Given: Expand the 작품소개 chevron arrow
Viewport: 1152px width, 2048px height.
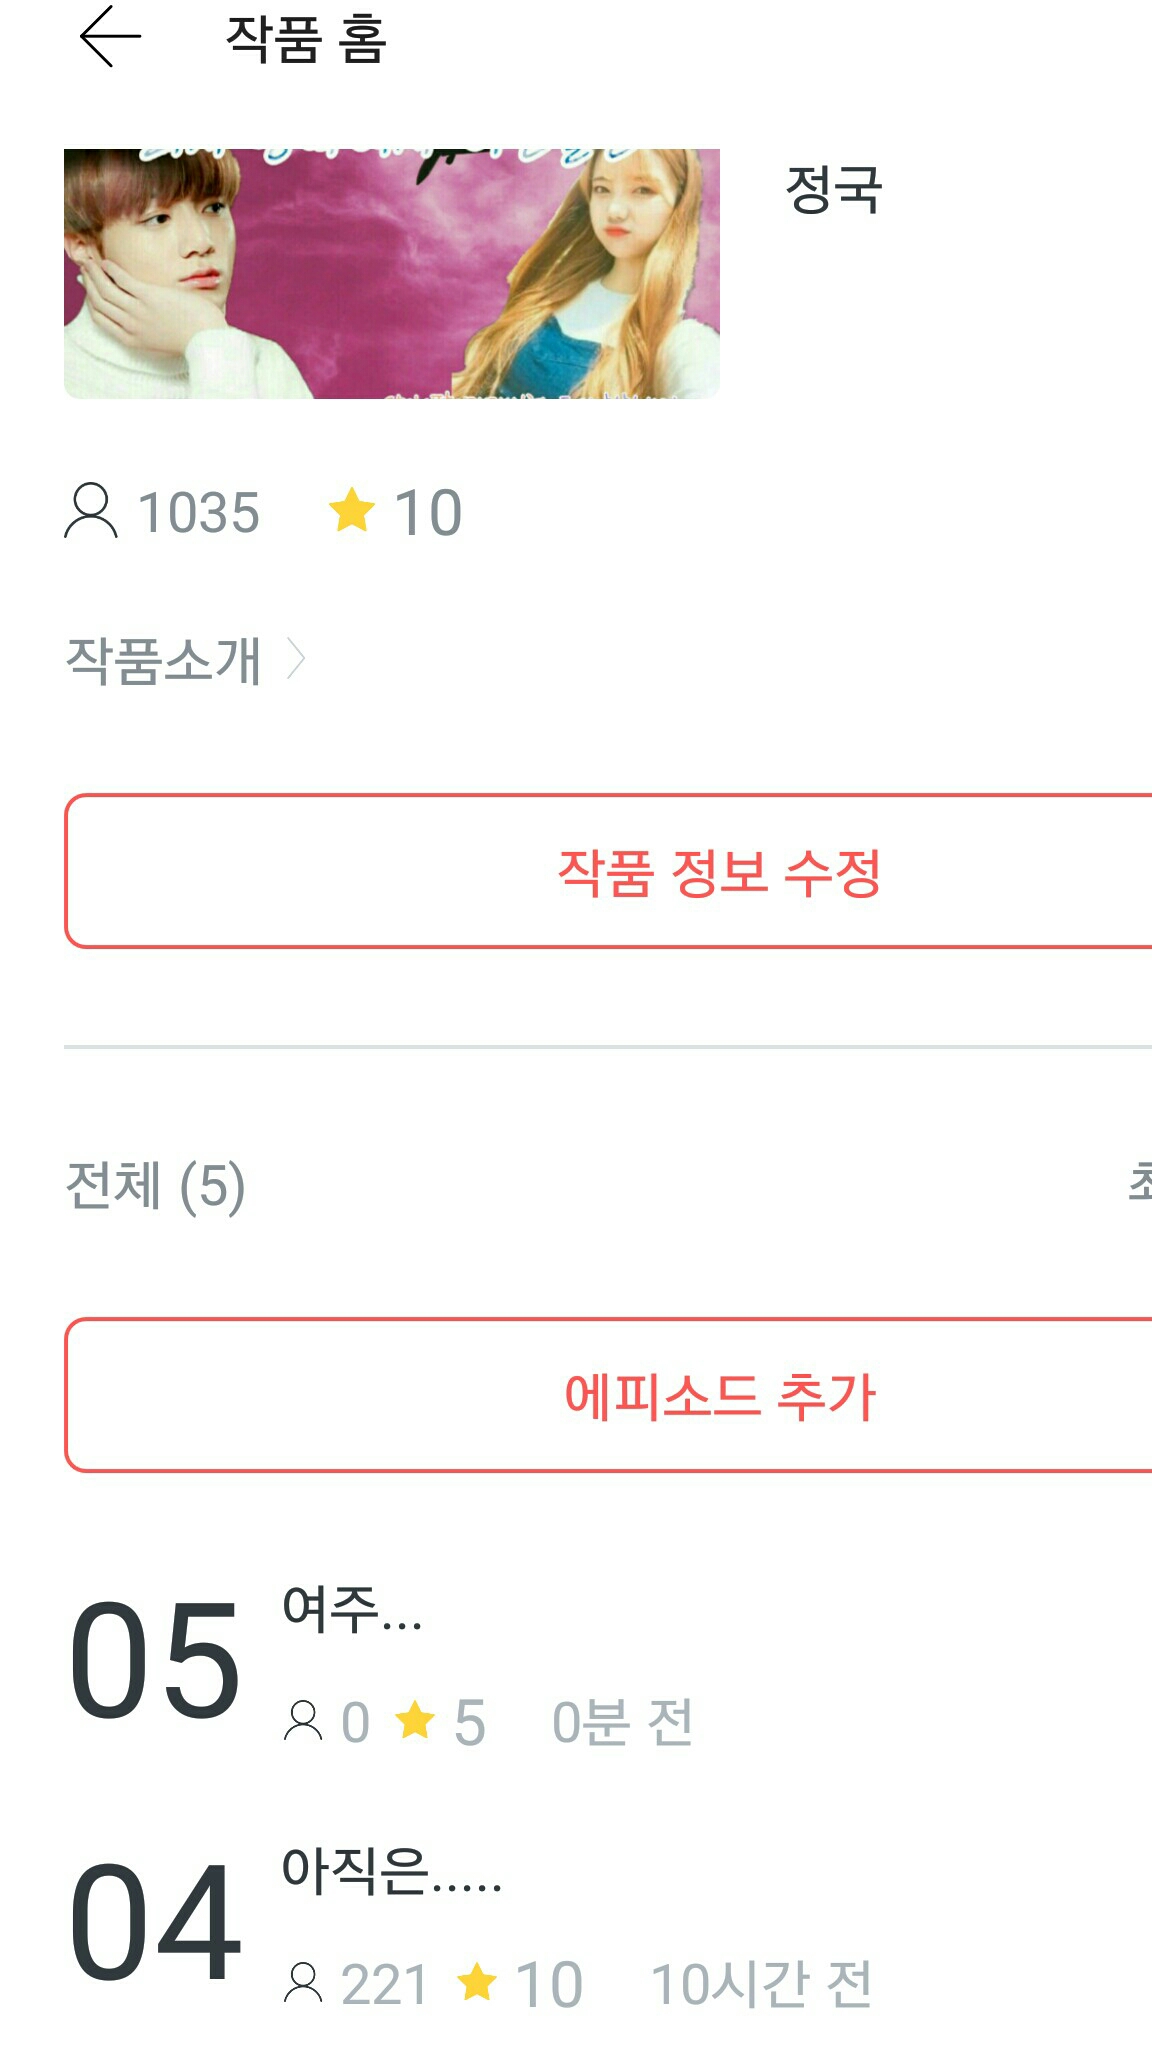Looking at the screenshot, I should pyautogui.click(x=296, y=660).
